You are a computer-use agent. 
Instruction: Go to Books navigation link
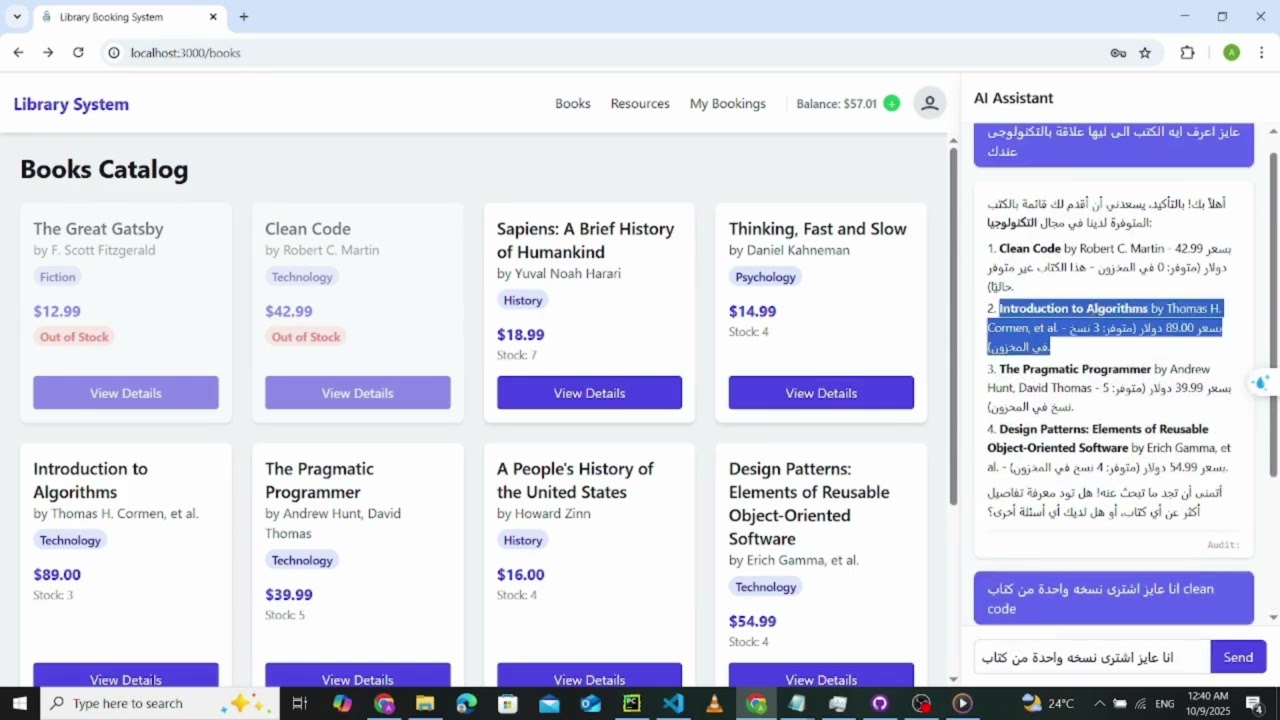pyautogui.click(x=573, y=103)
